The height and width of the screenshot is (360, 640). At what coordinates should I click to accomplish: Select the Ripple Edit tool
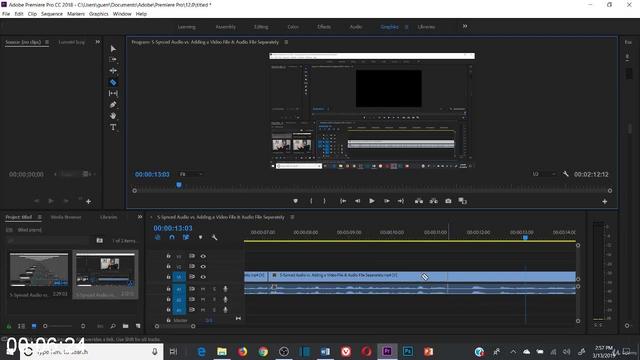click(113, 71)
